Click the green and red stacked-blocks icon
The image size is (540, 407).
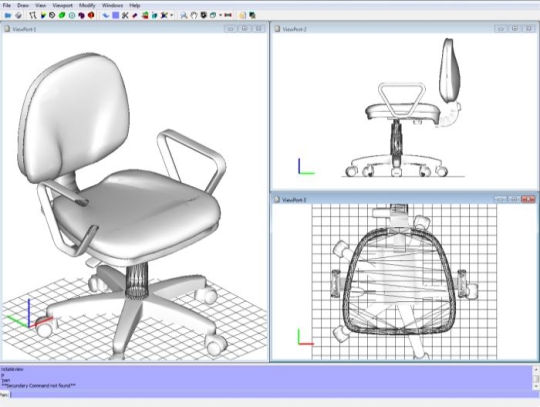click(x=145, y=15)
